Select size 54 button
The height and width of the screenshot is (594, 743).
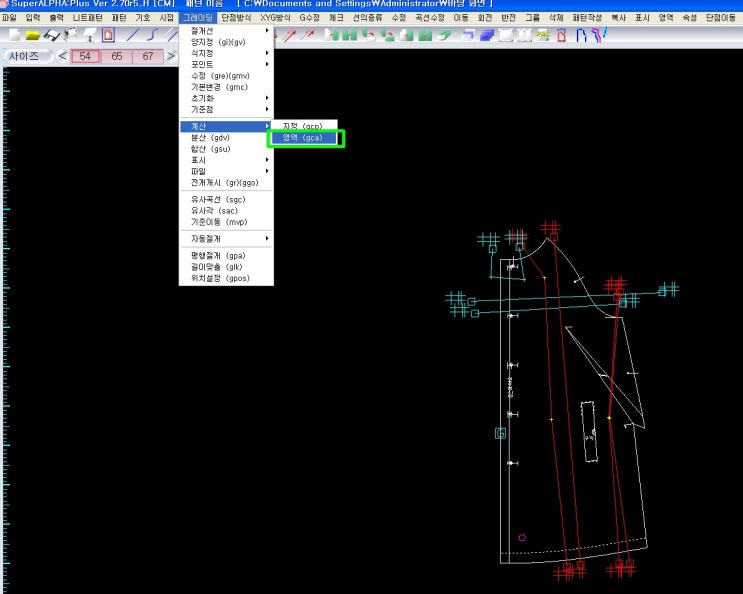[x=85, y=56]
